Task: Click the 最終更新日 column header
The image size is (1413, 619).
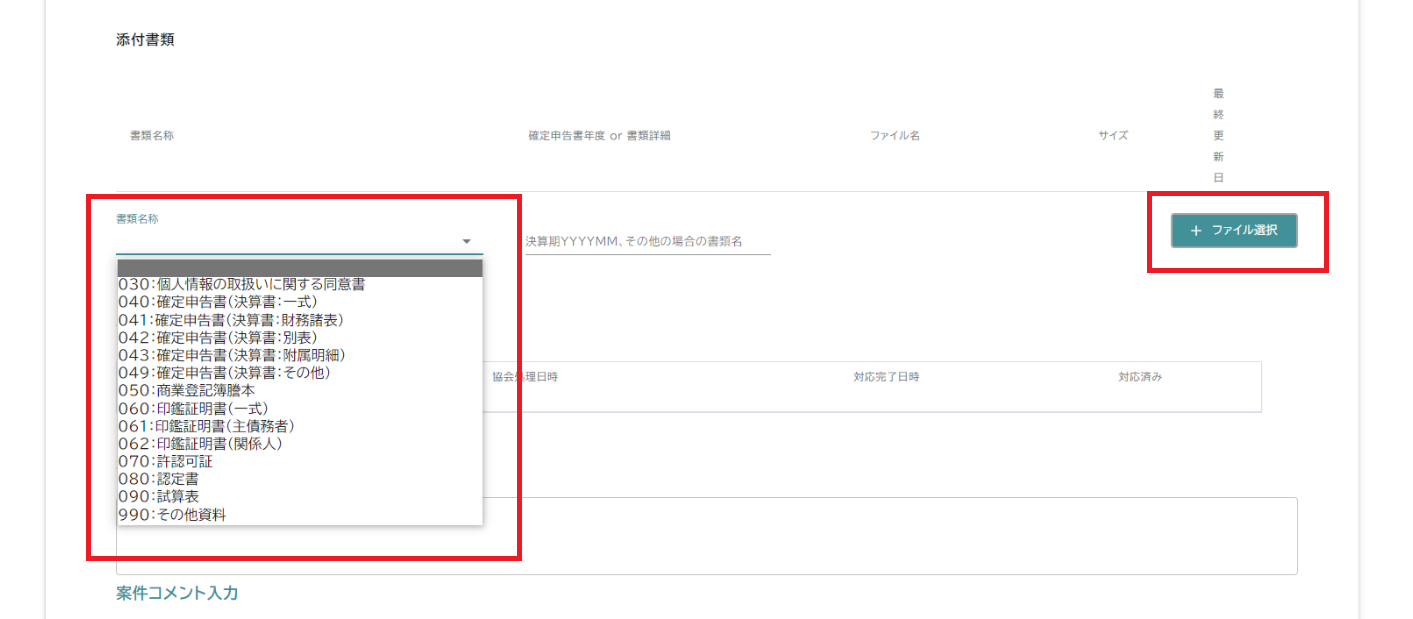Action: (1218, 136)
